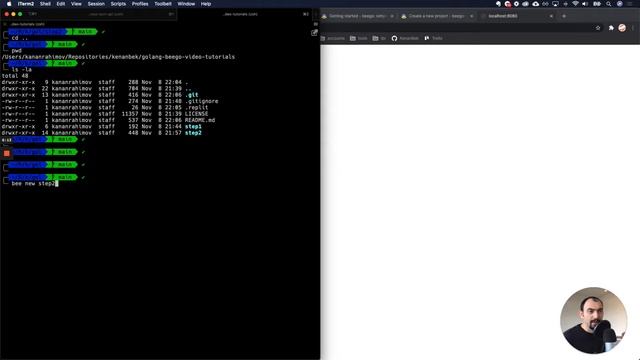
Task: Click the cloud upload status icon
Action: pos(536,4)
